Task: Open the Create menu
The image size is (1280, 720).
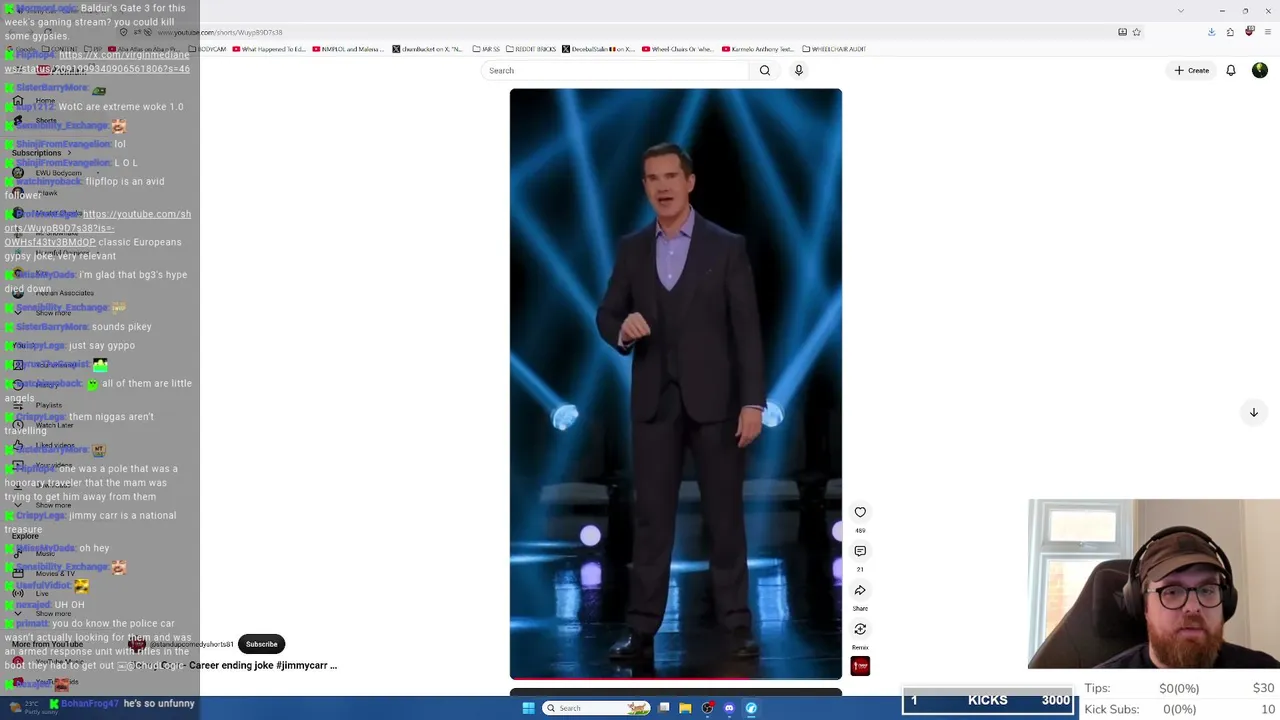Action: click(x=1192, y=70)
